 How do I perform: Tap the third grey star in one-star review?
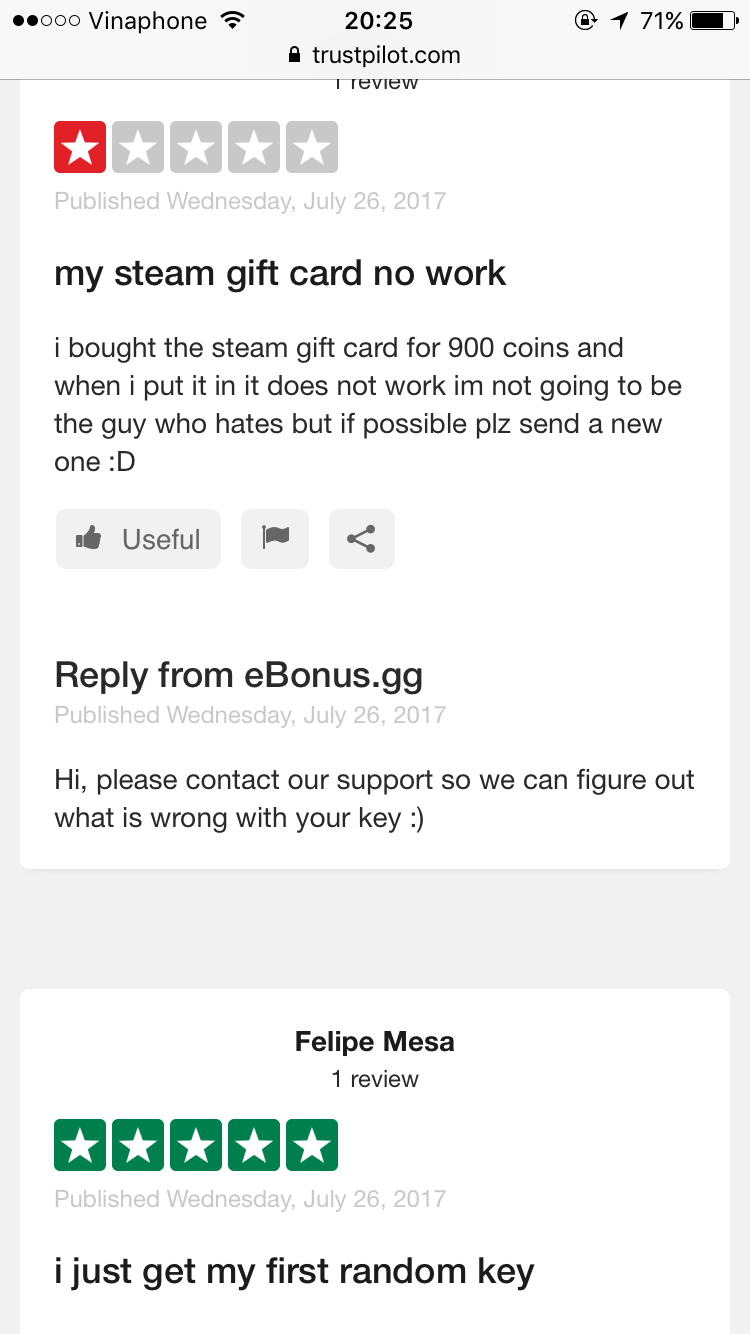click(196, 148)
